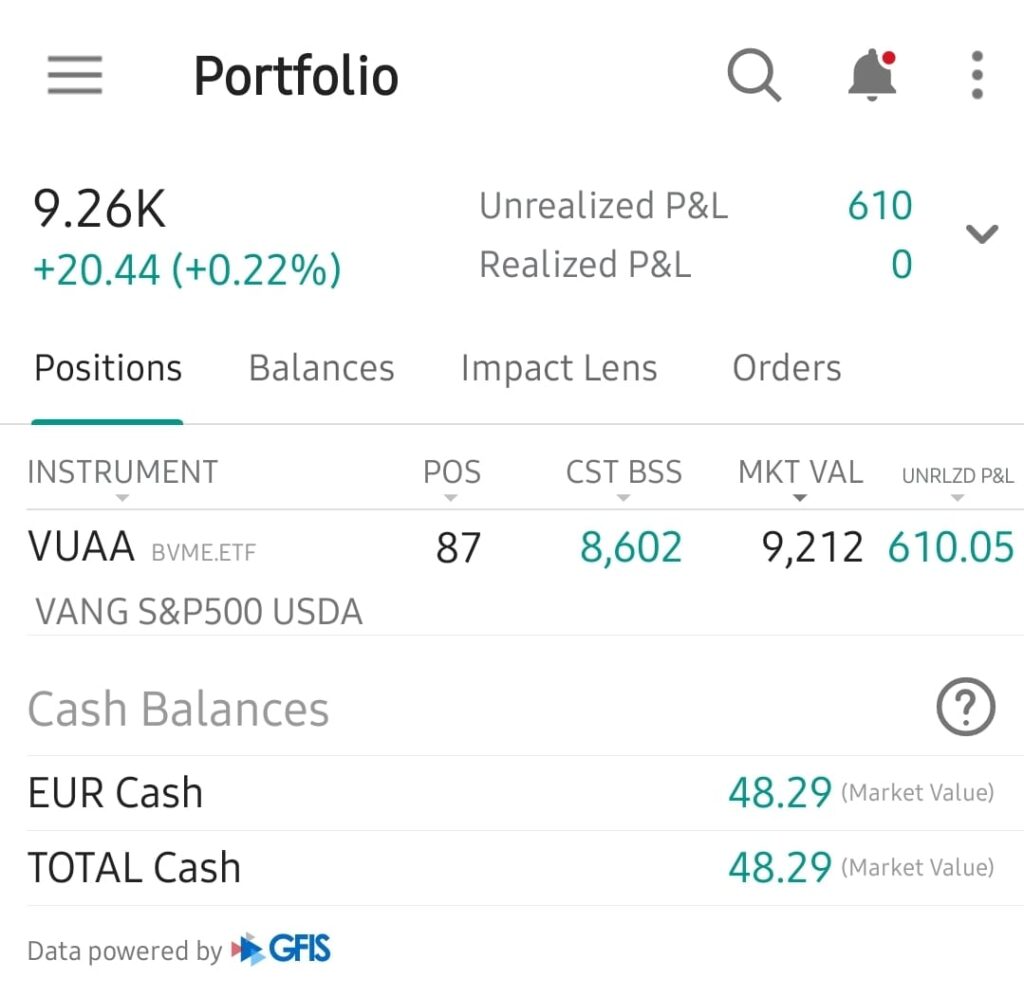This screenshot has width=1024, height=997.
Task: Sort by MKT VAL column header
Action: tap(800, 473)
